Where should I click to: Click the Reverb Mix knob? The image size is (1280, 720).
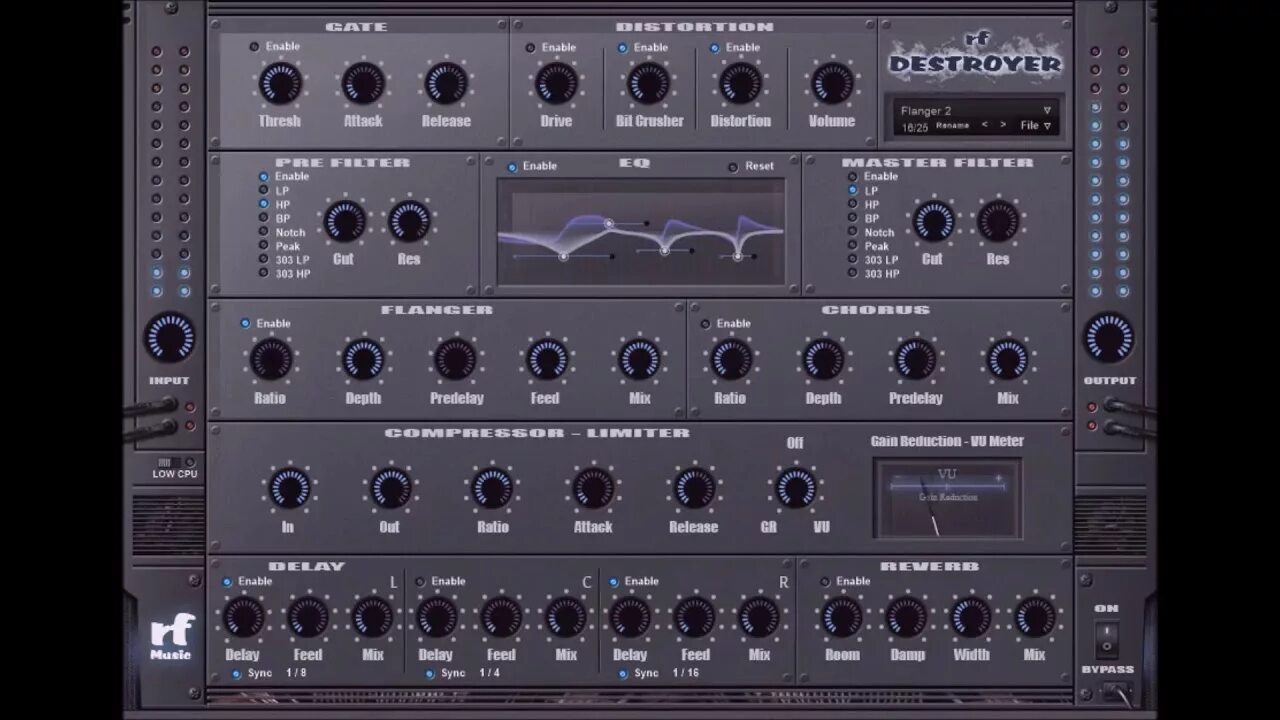coord(1035,617)
